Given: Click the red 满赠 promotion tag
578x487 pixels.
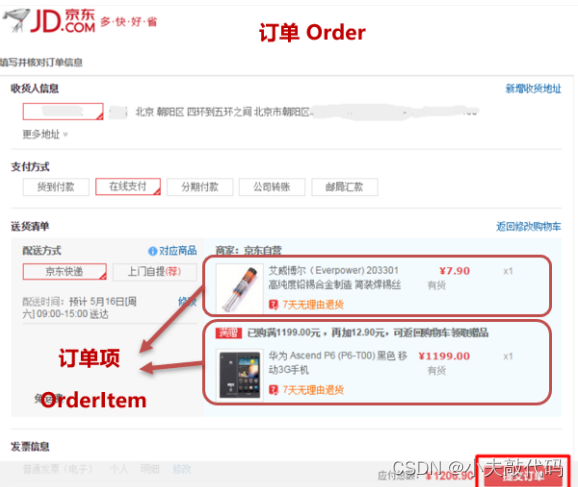Looking at the screenshot, I should (x=228, y=333).
